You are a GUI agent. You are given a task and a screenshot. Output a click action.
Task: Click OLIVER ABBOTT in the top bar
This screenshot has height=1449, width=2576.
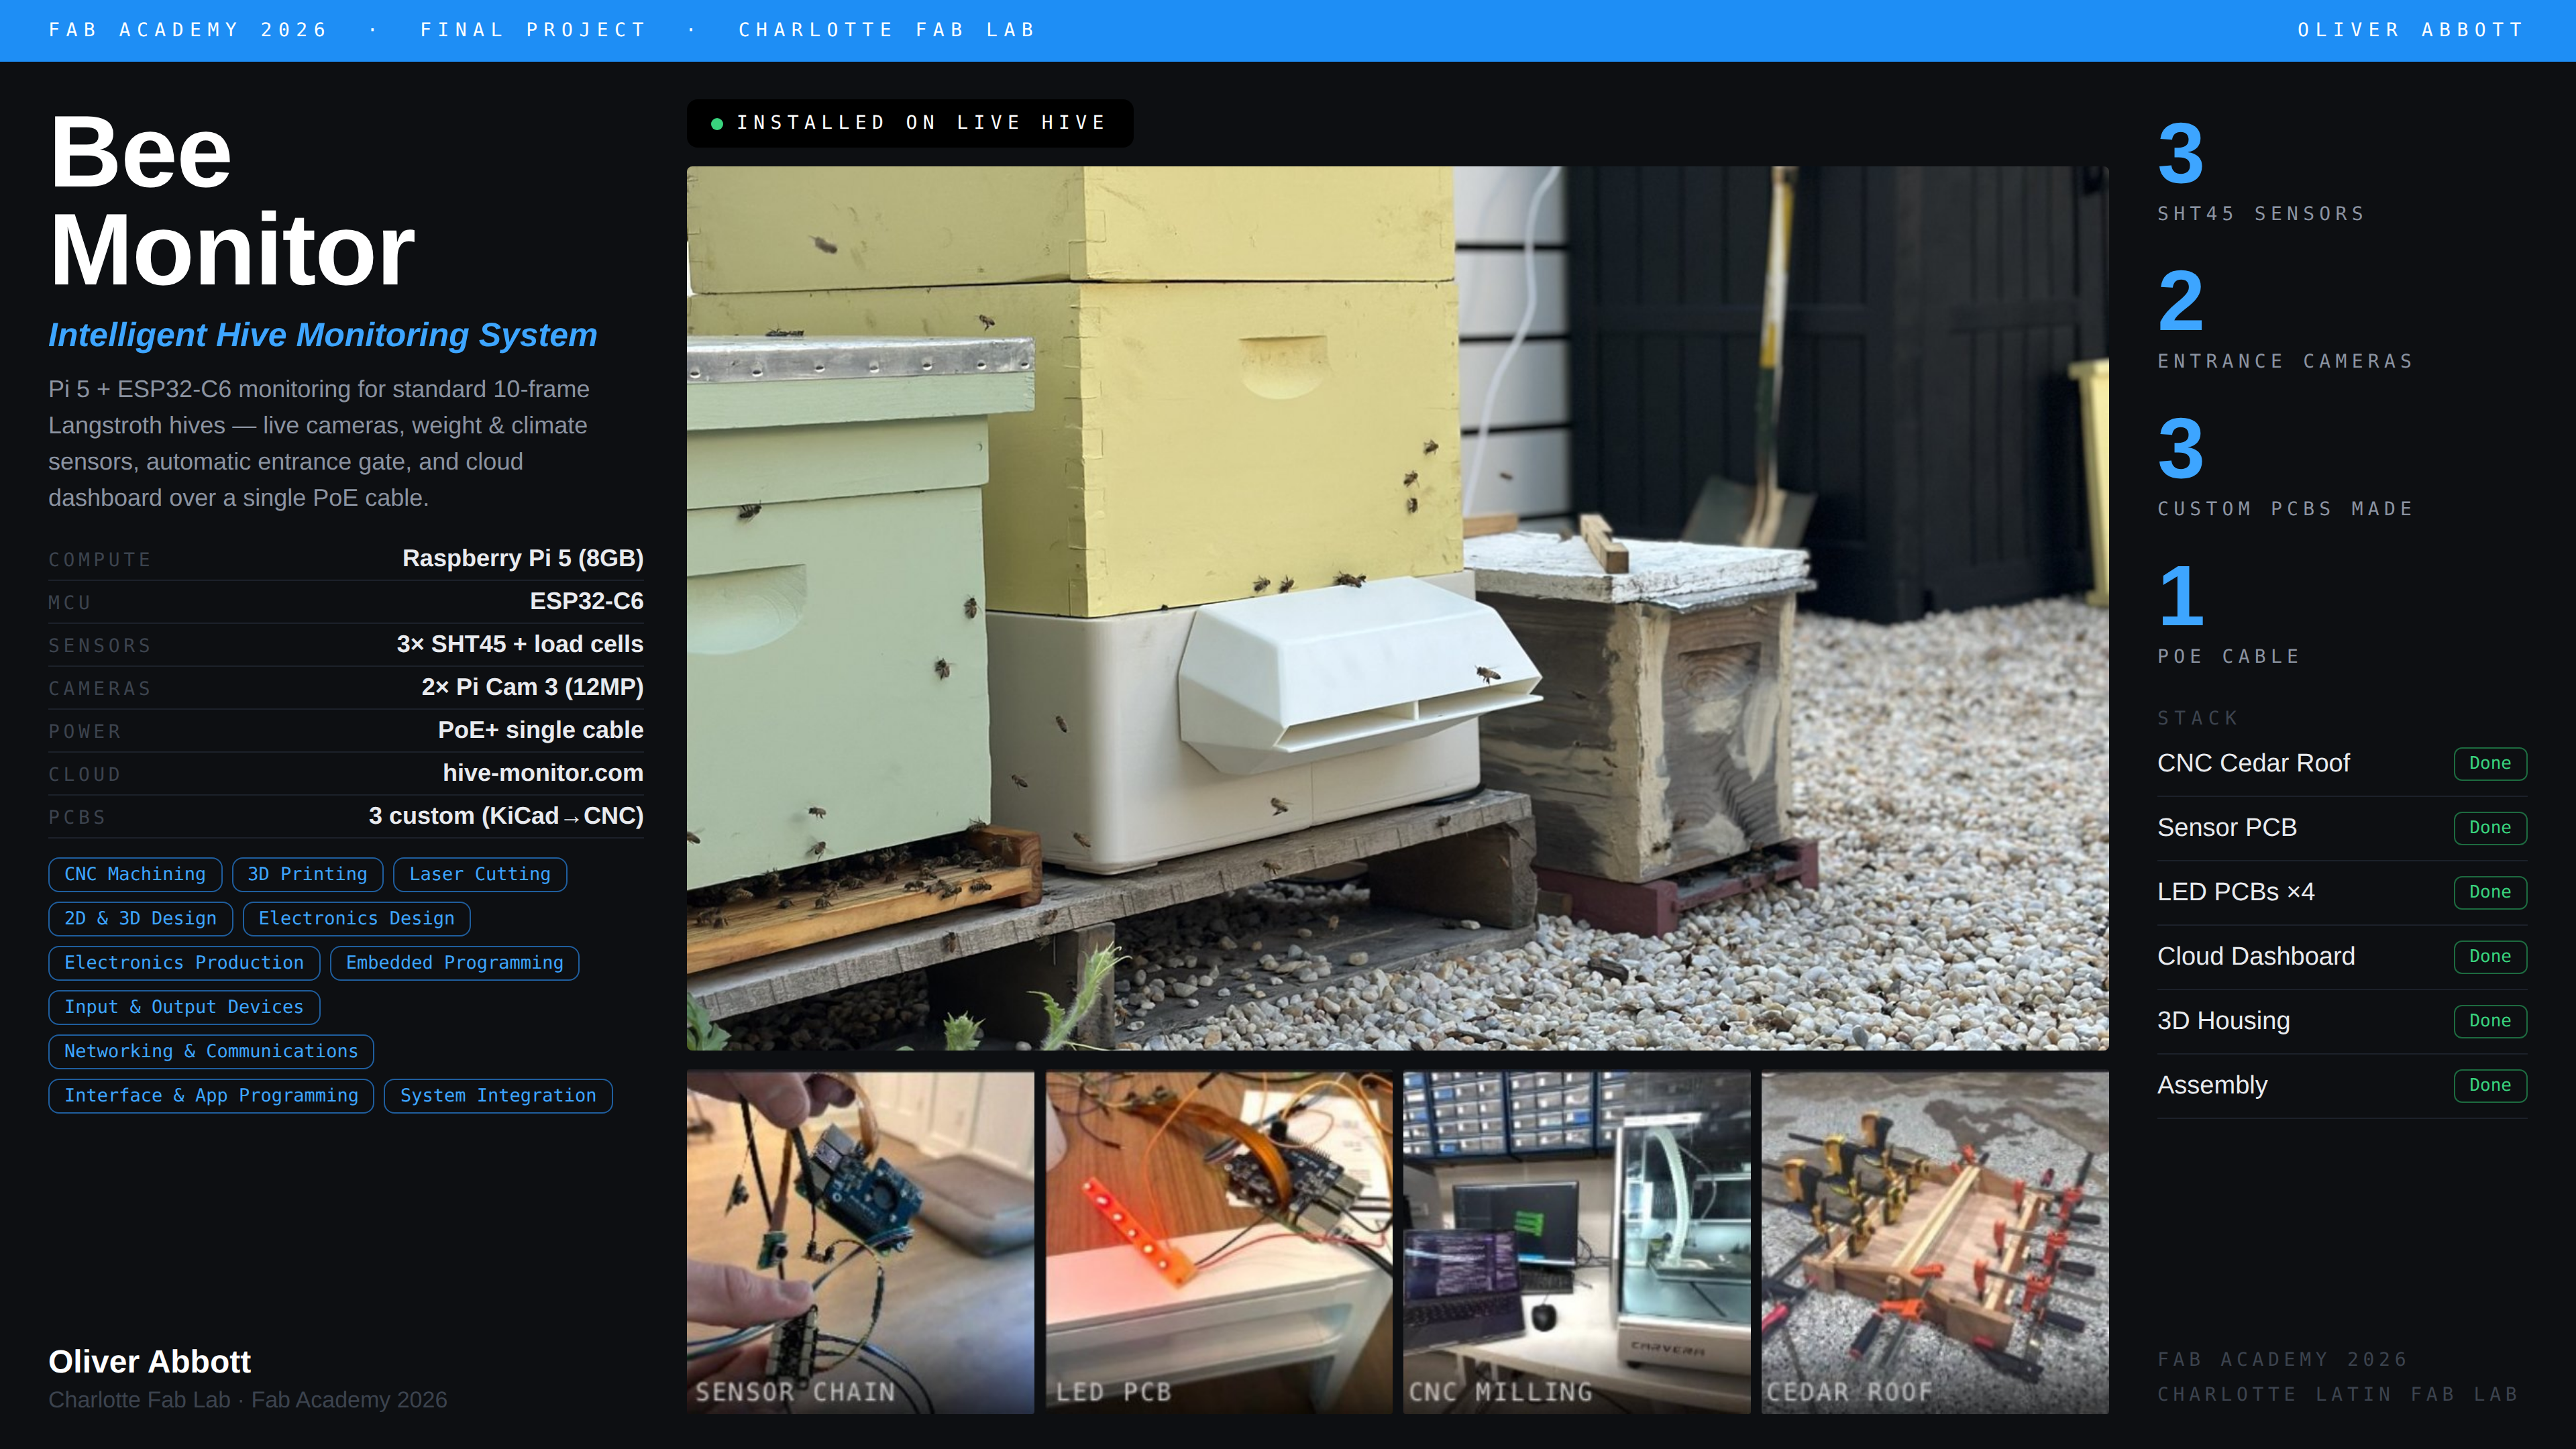2412,30
